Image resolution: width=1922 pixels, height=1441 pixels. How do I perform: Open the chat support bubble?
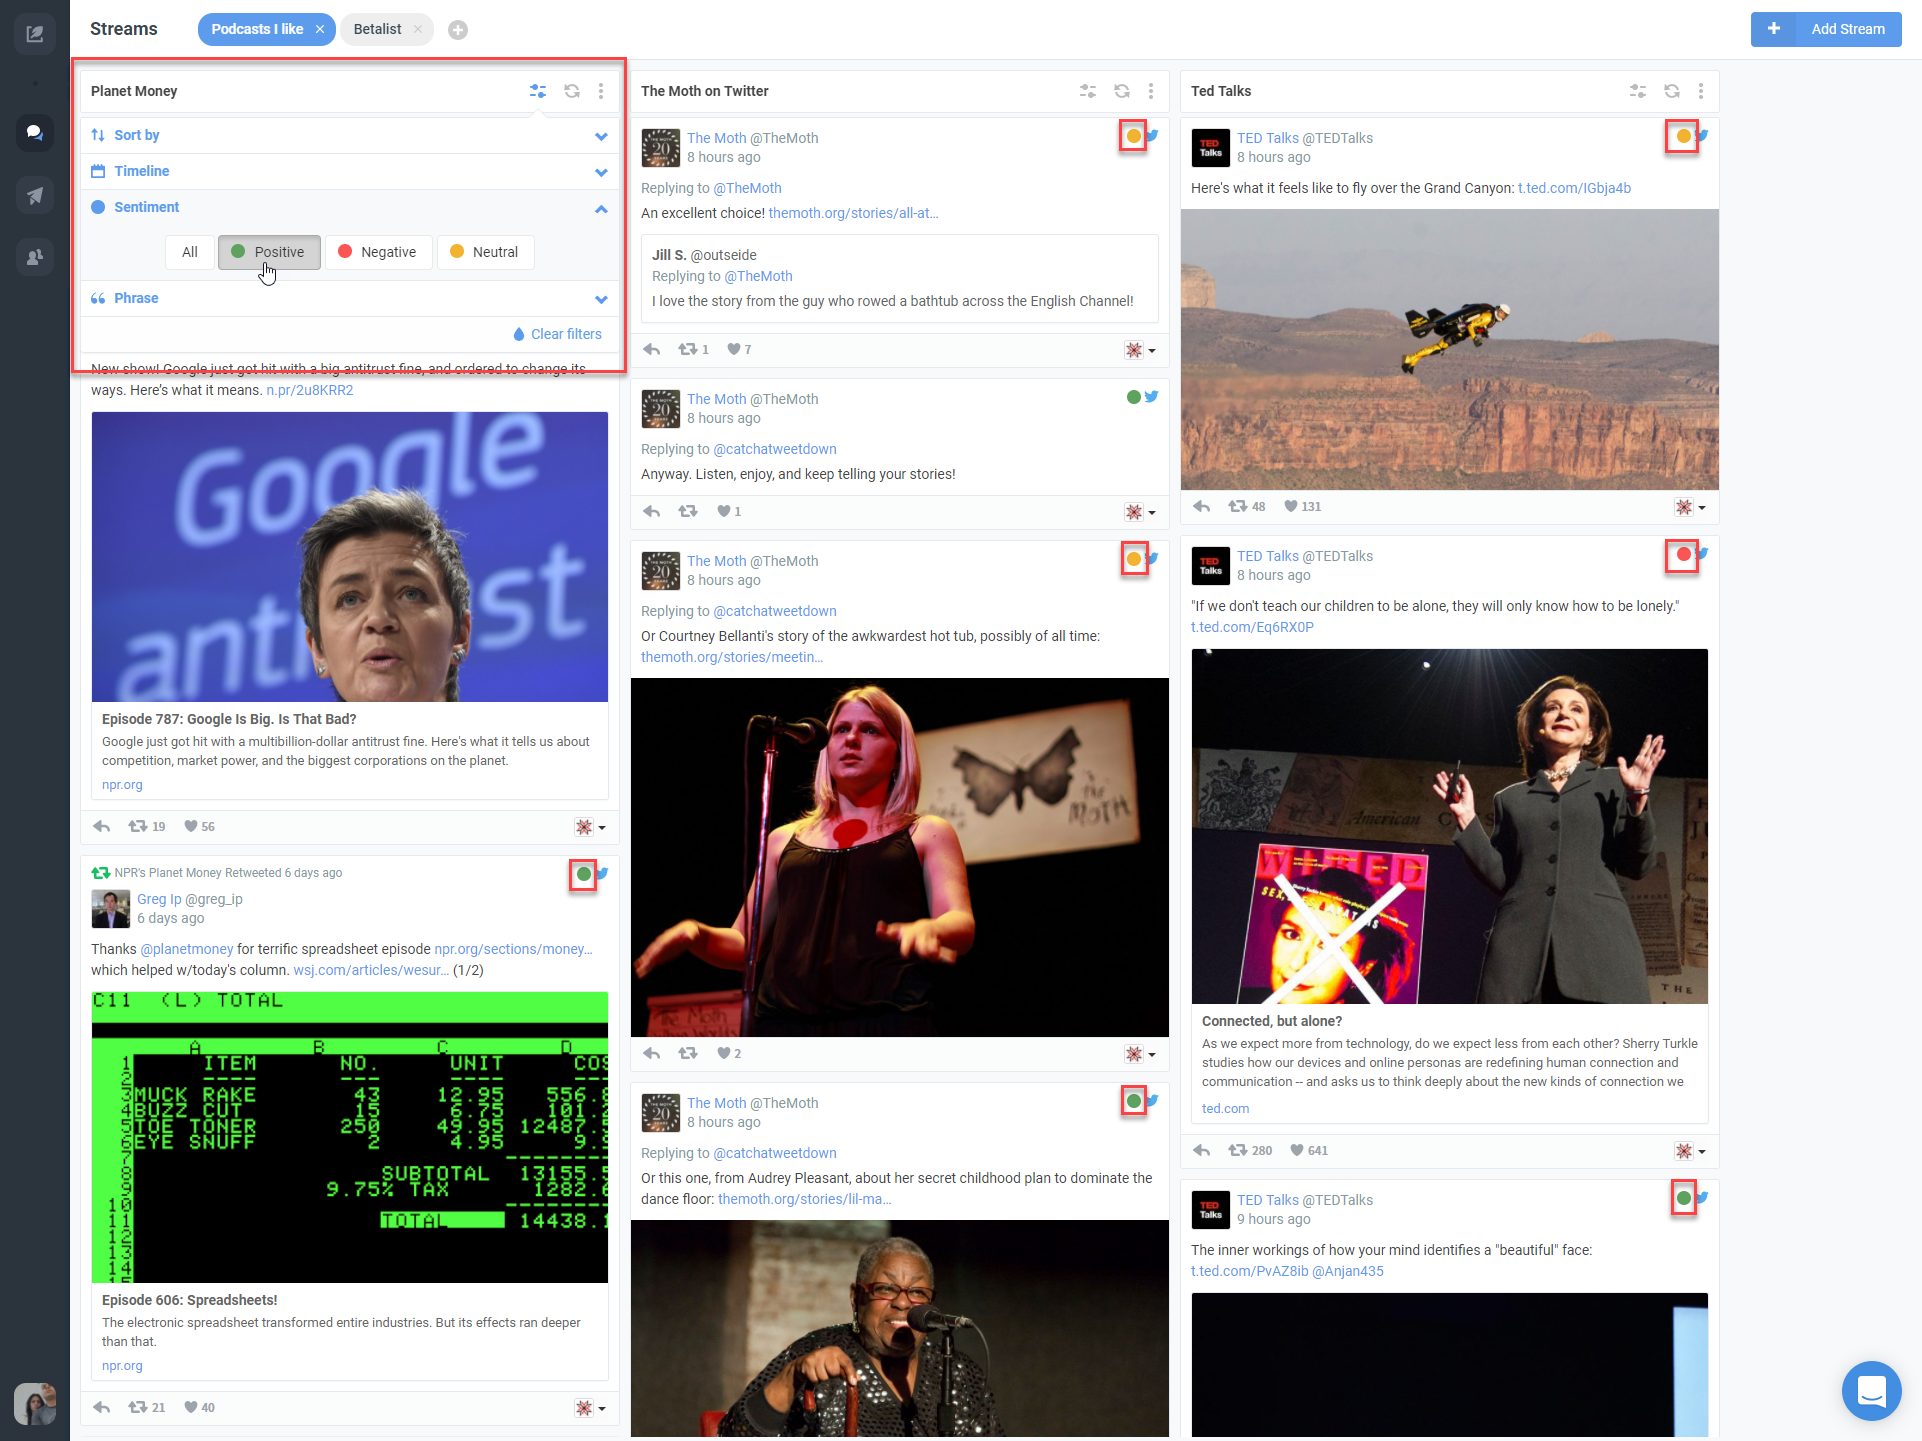coord(1871,1390)
